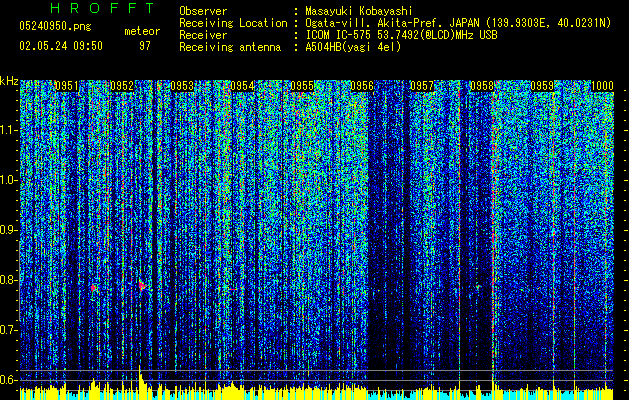This screenshot has width=629, height=400.
Task: Click the 0956 time marker
Action: pos(362,86)
